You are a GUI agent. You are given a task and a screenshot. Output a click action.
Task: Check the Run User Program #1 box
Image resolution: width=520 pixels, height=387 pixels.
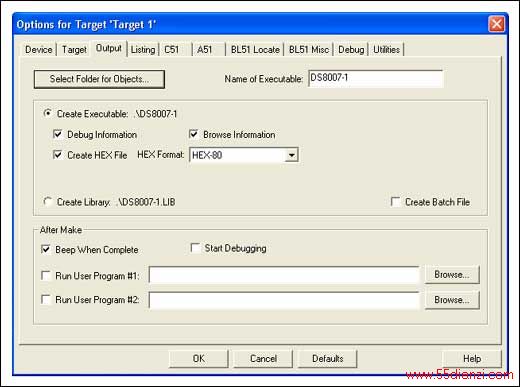[46, 276]
